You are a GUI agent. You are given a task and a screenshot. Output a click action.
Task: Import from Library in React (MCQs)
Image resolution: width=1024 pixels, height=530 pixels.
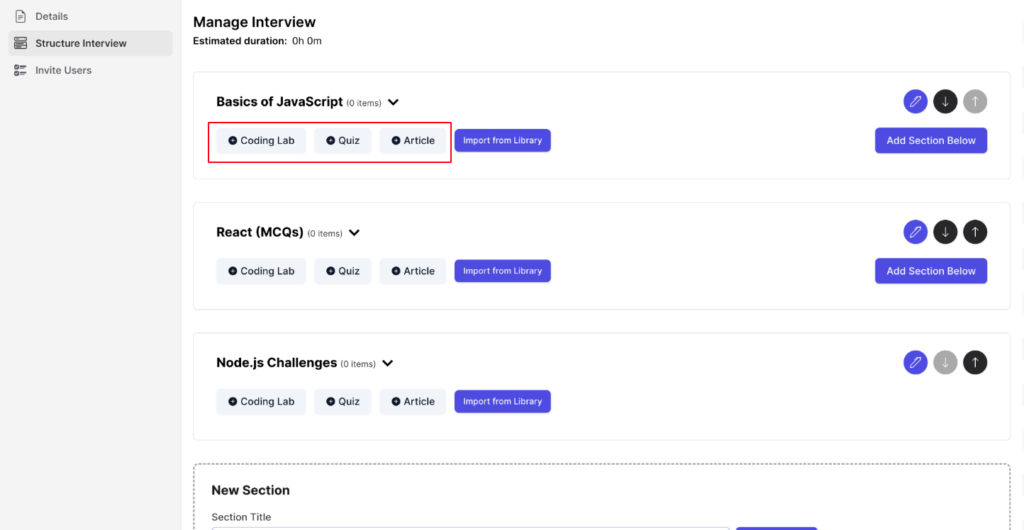point(503,271)
